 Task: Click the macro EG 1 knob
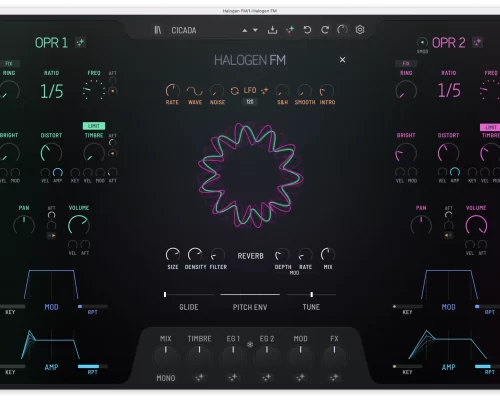pyautogui.click(x=233, y=357)
